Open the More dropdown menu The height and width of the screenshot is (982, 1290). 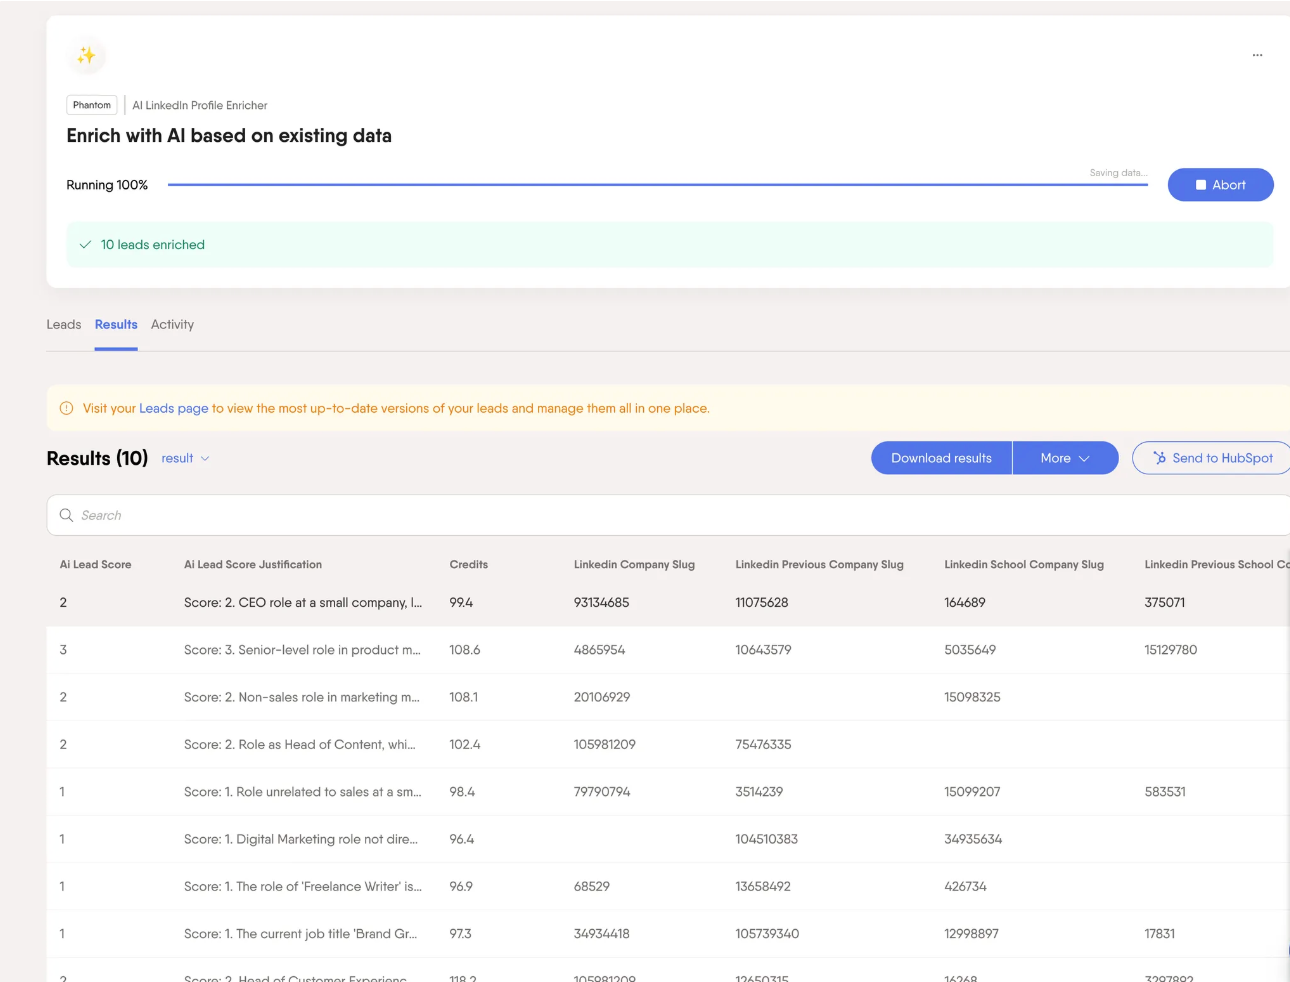coord(1065,458)
